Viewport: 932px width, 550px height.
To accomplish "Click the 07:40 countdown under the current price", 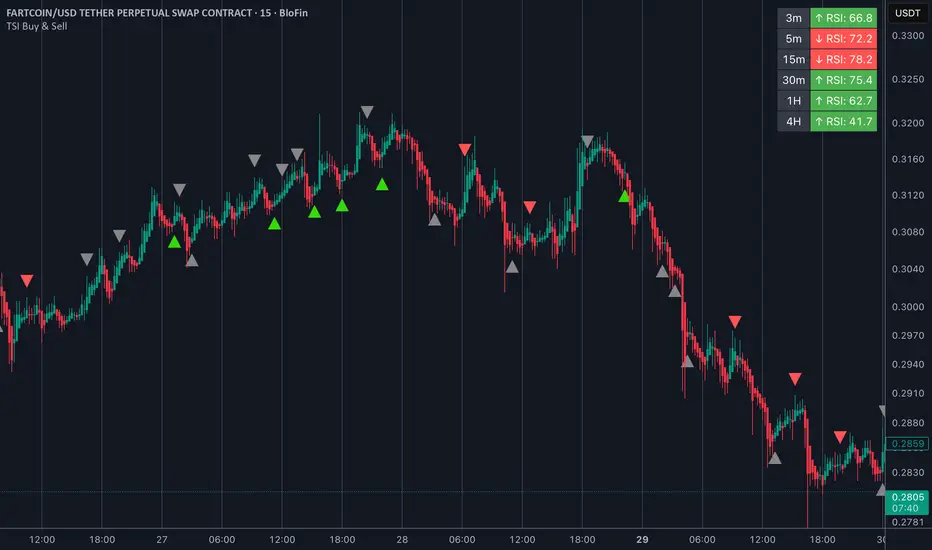I will point(905,508).
